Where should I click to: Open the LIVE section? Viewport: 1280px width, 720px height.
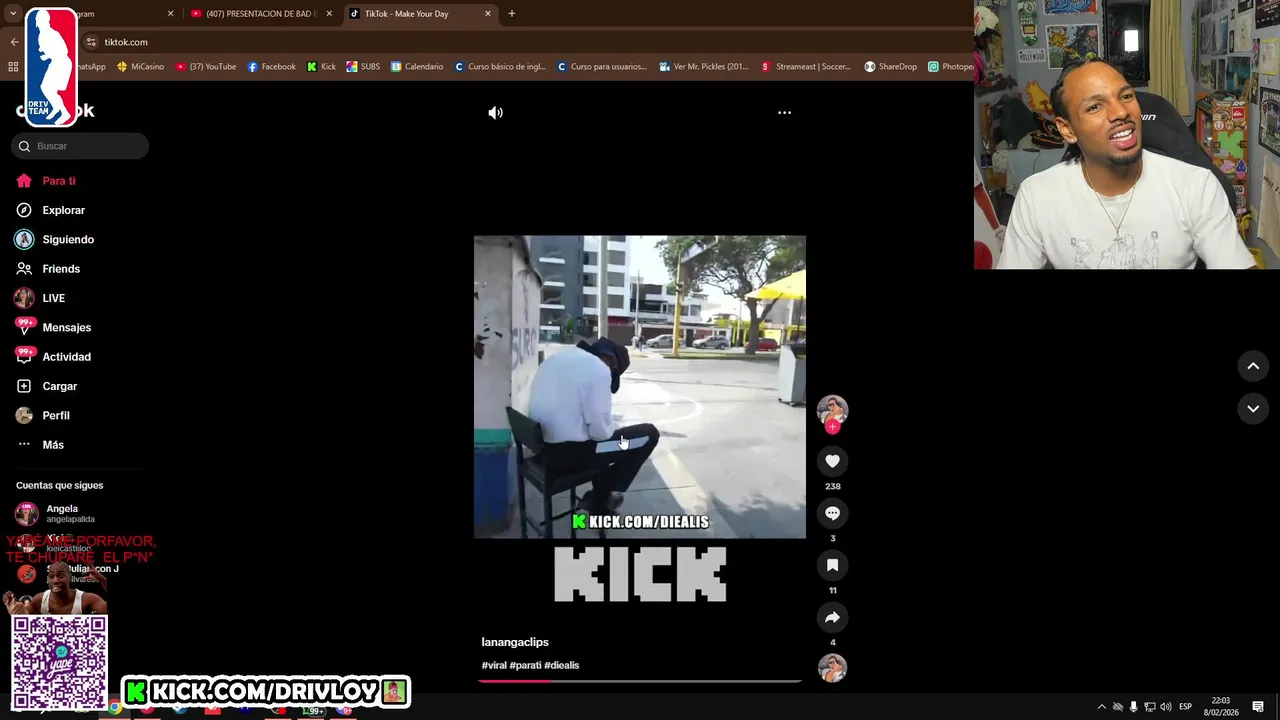coord(53,298)
